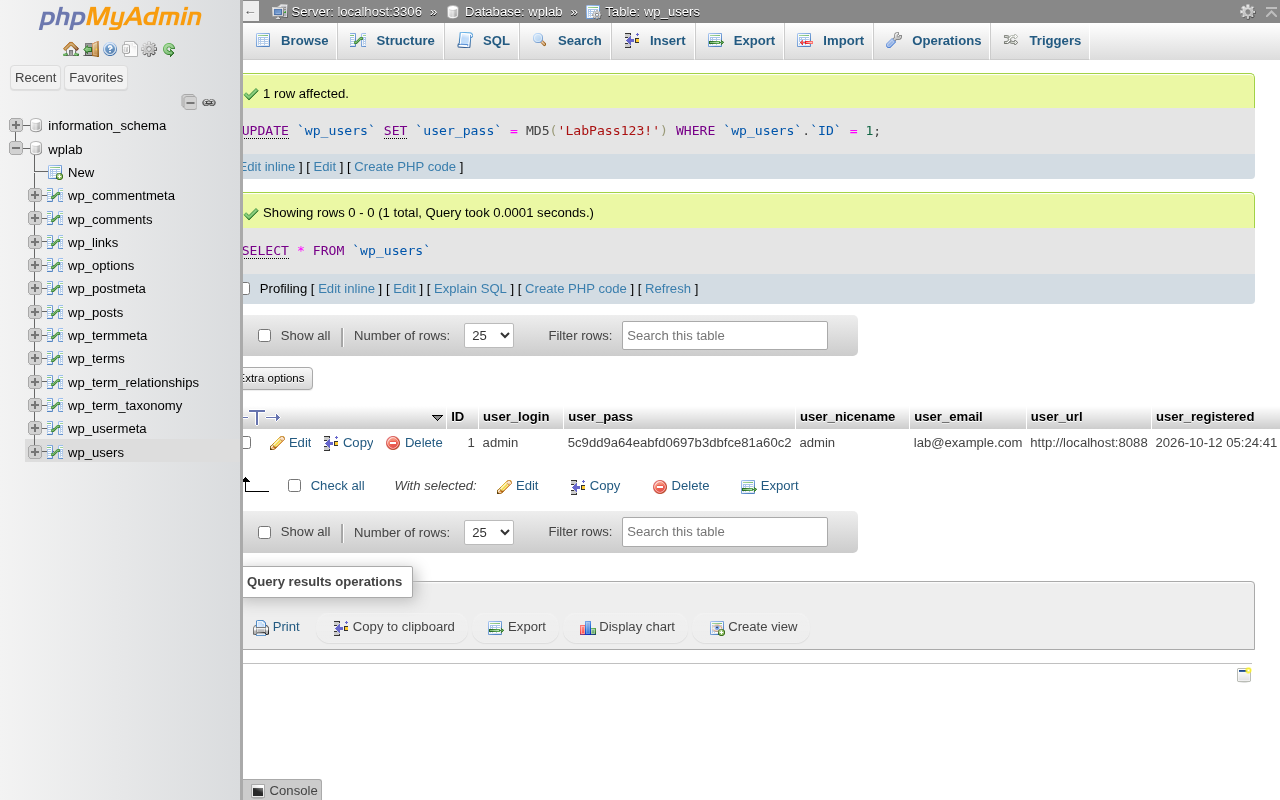Click Print icon in query results operations
The image size is (1280, 800).
pos(261,628)
